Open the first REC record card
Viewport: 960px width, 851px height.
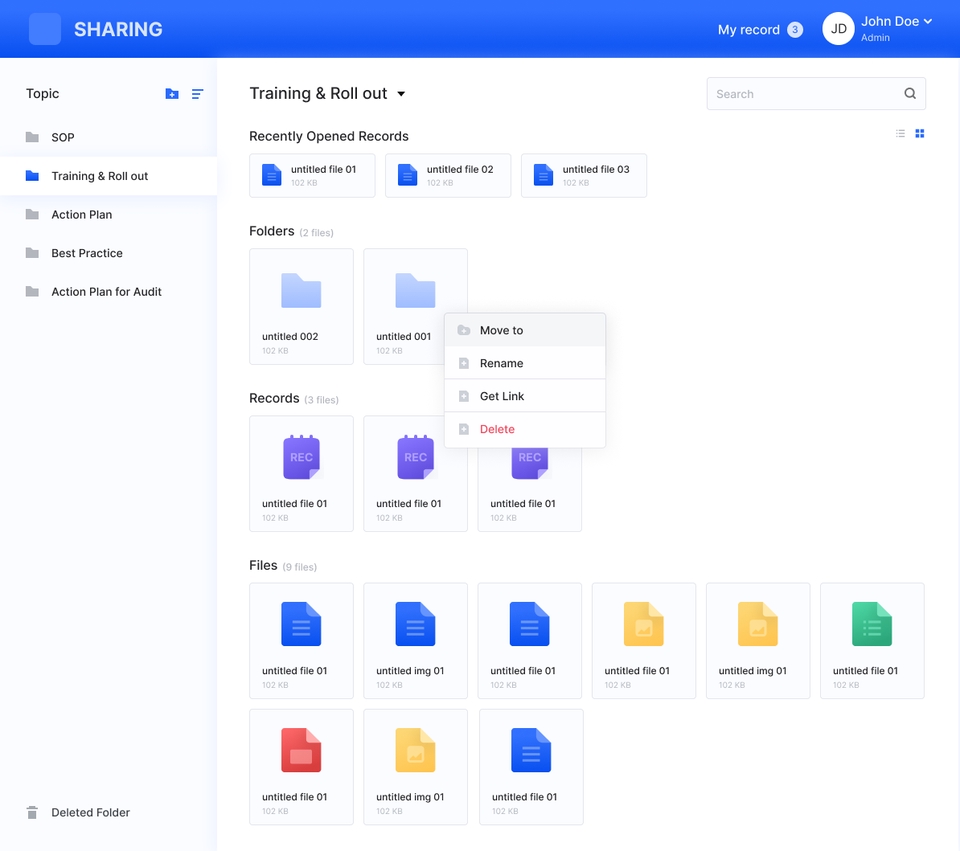(301, 474)
